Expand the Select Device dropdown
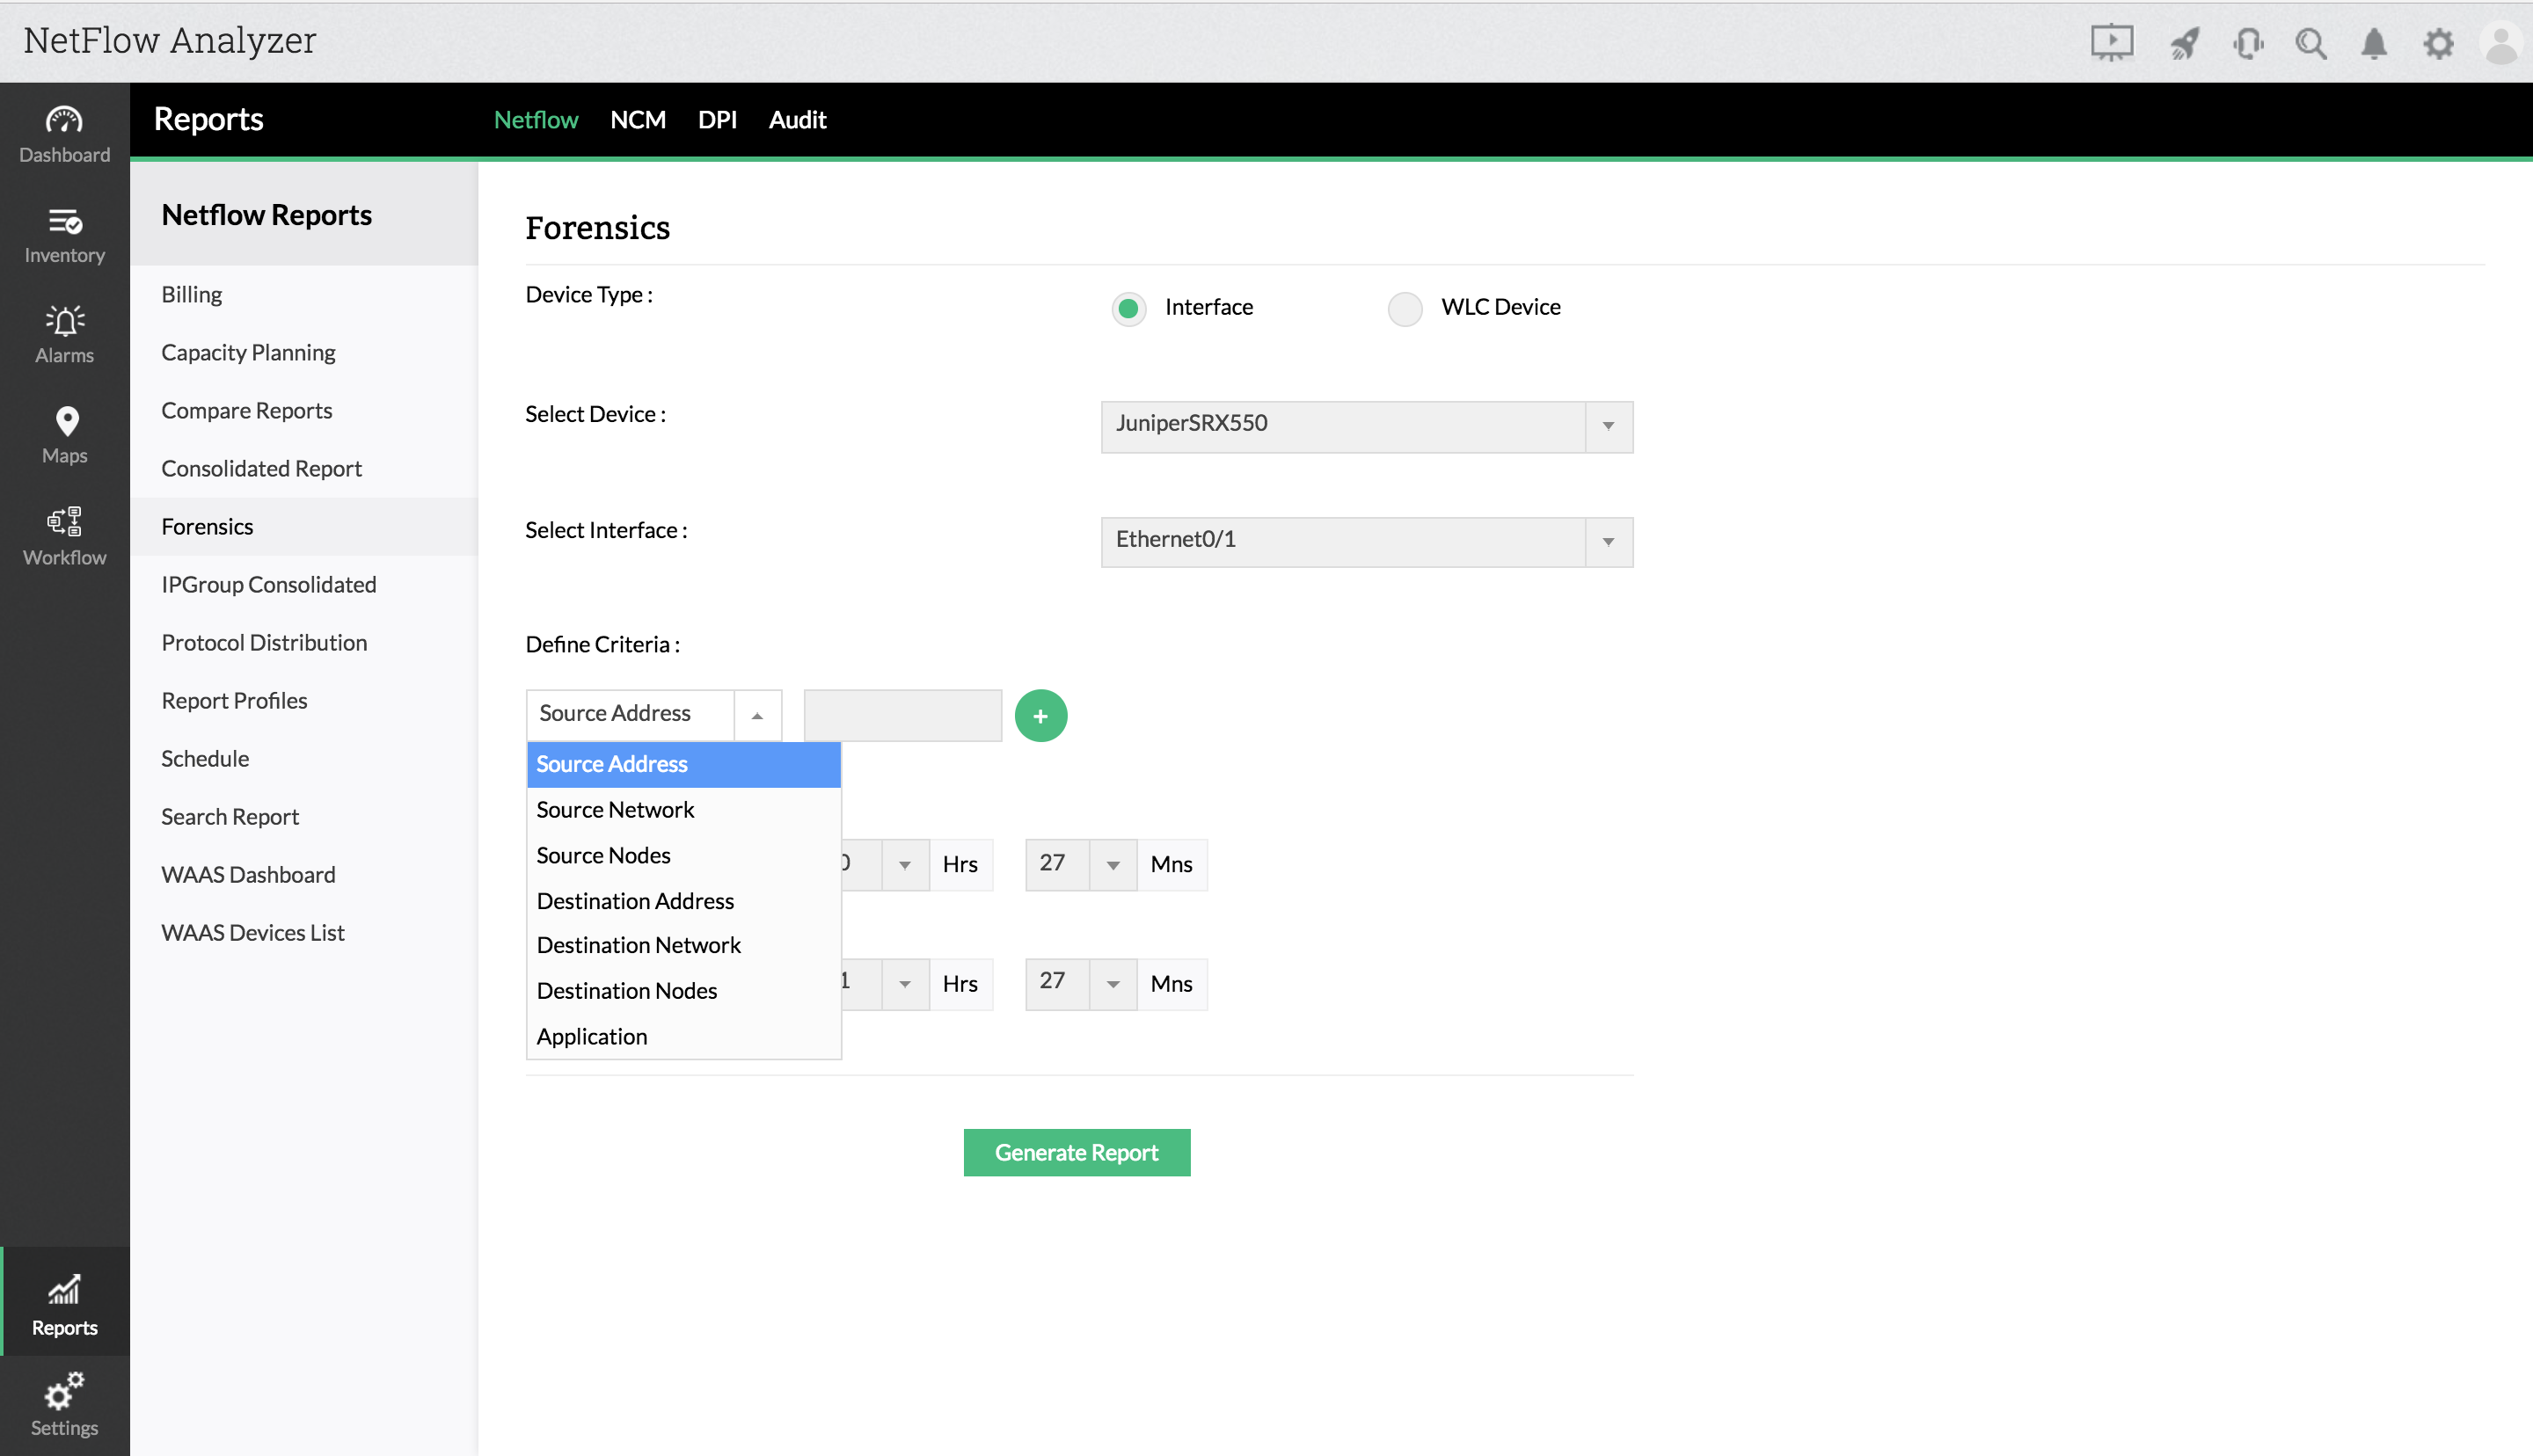2533x1456 pixels. click(x=1607, y=426)
